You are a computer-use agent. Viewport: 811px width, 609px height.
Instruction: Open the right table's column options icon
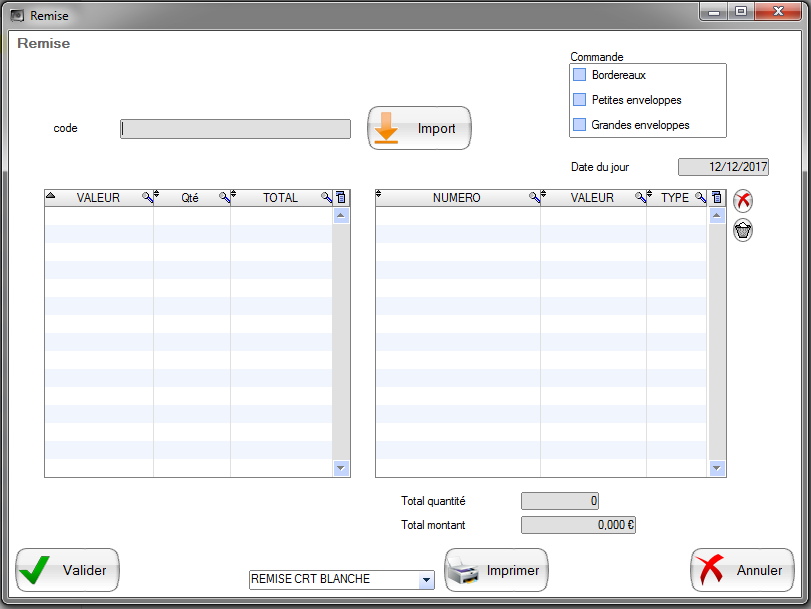coord(716,198)
